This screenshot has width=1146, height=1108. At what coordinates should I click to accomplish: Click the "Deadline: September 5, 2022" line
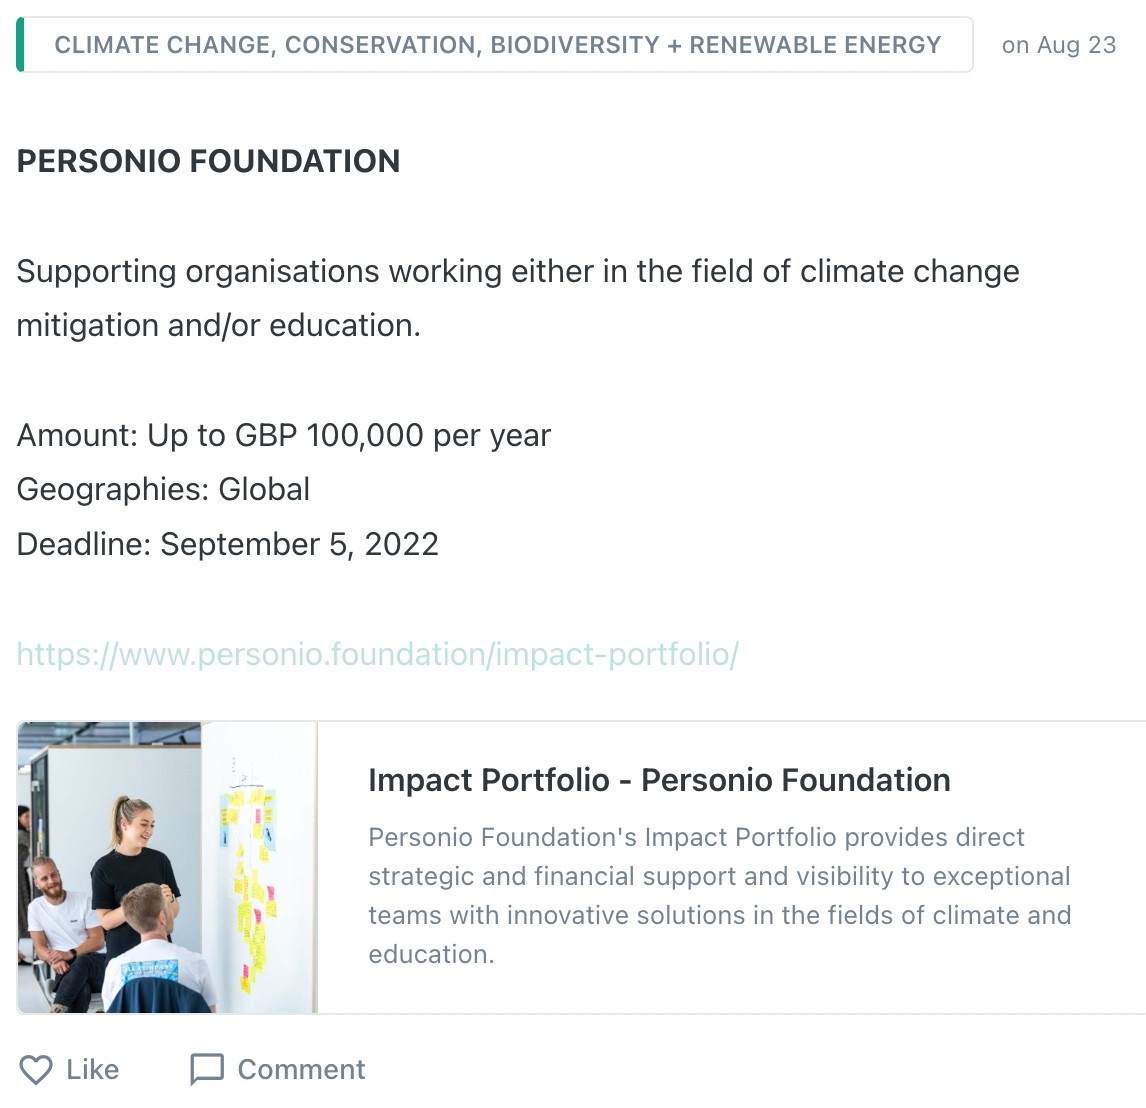(228, 544)
